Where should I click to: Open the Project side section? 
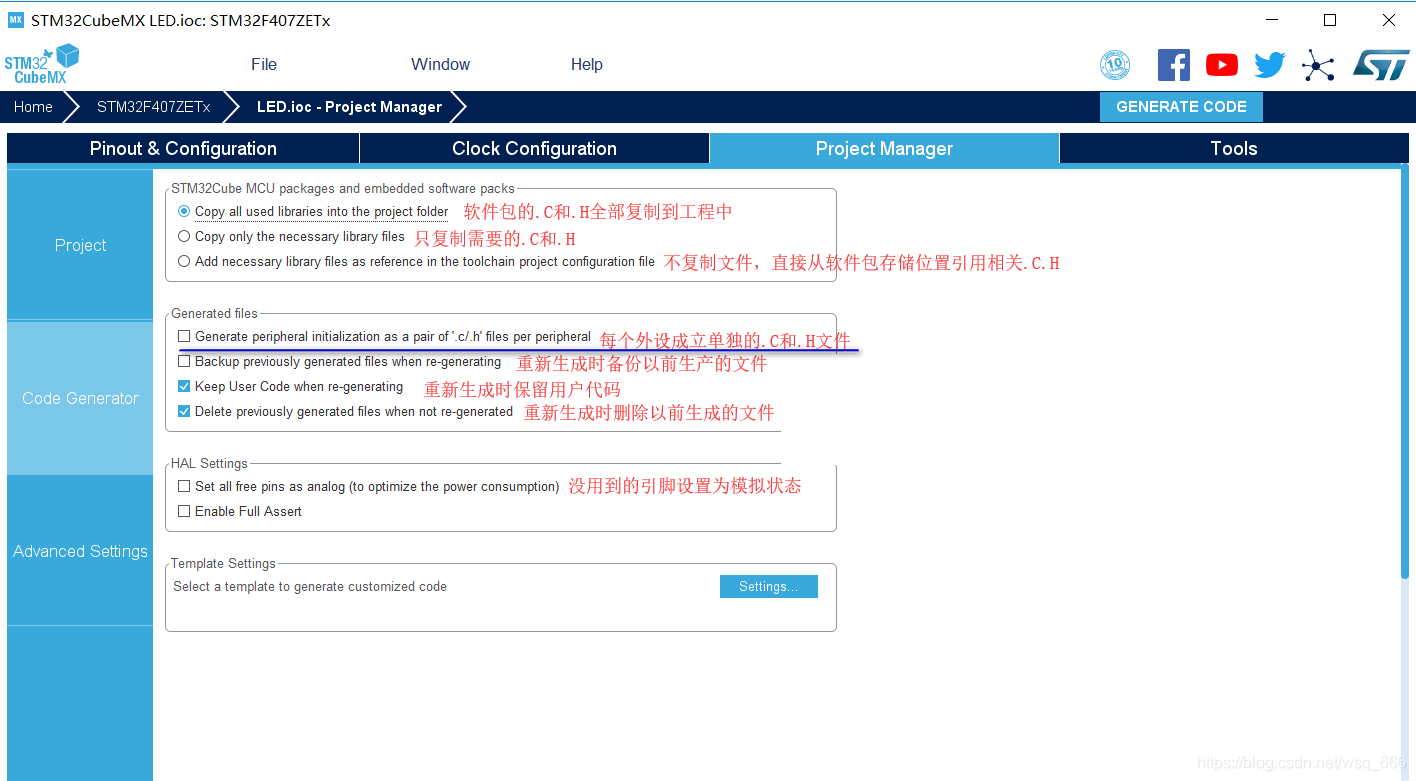pyautogui.click(x=80, y=245)
